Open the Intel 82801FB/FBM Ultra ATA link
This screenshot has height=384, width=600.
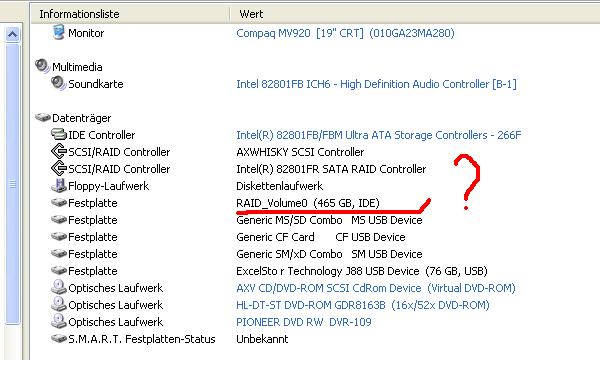[378, 135]
